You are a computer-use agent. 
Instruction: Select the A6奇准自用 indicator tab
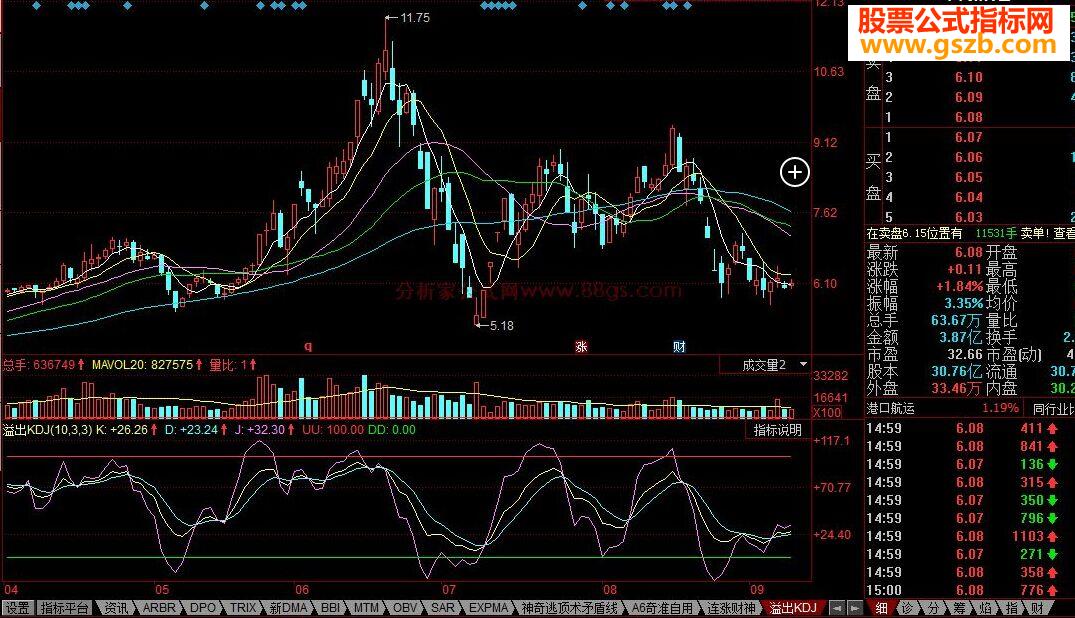coord(662,608)
